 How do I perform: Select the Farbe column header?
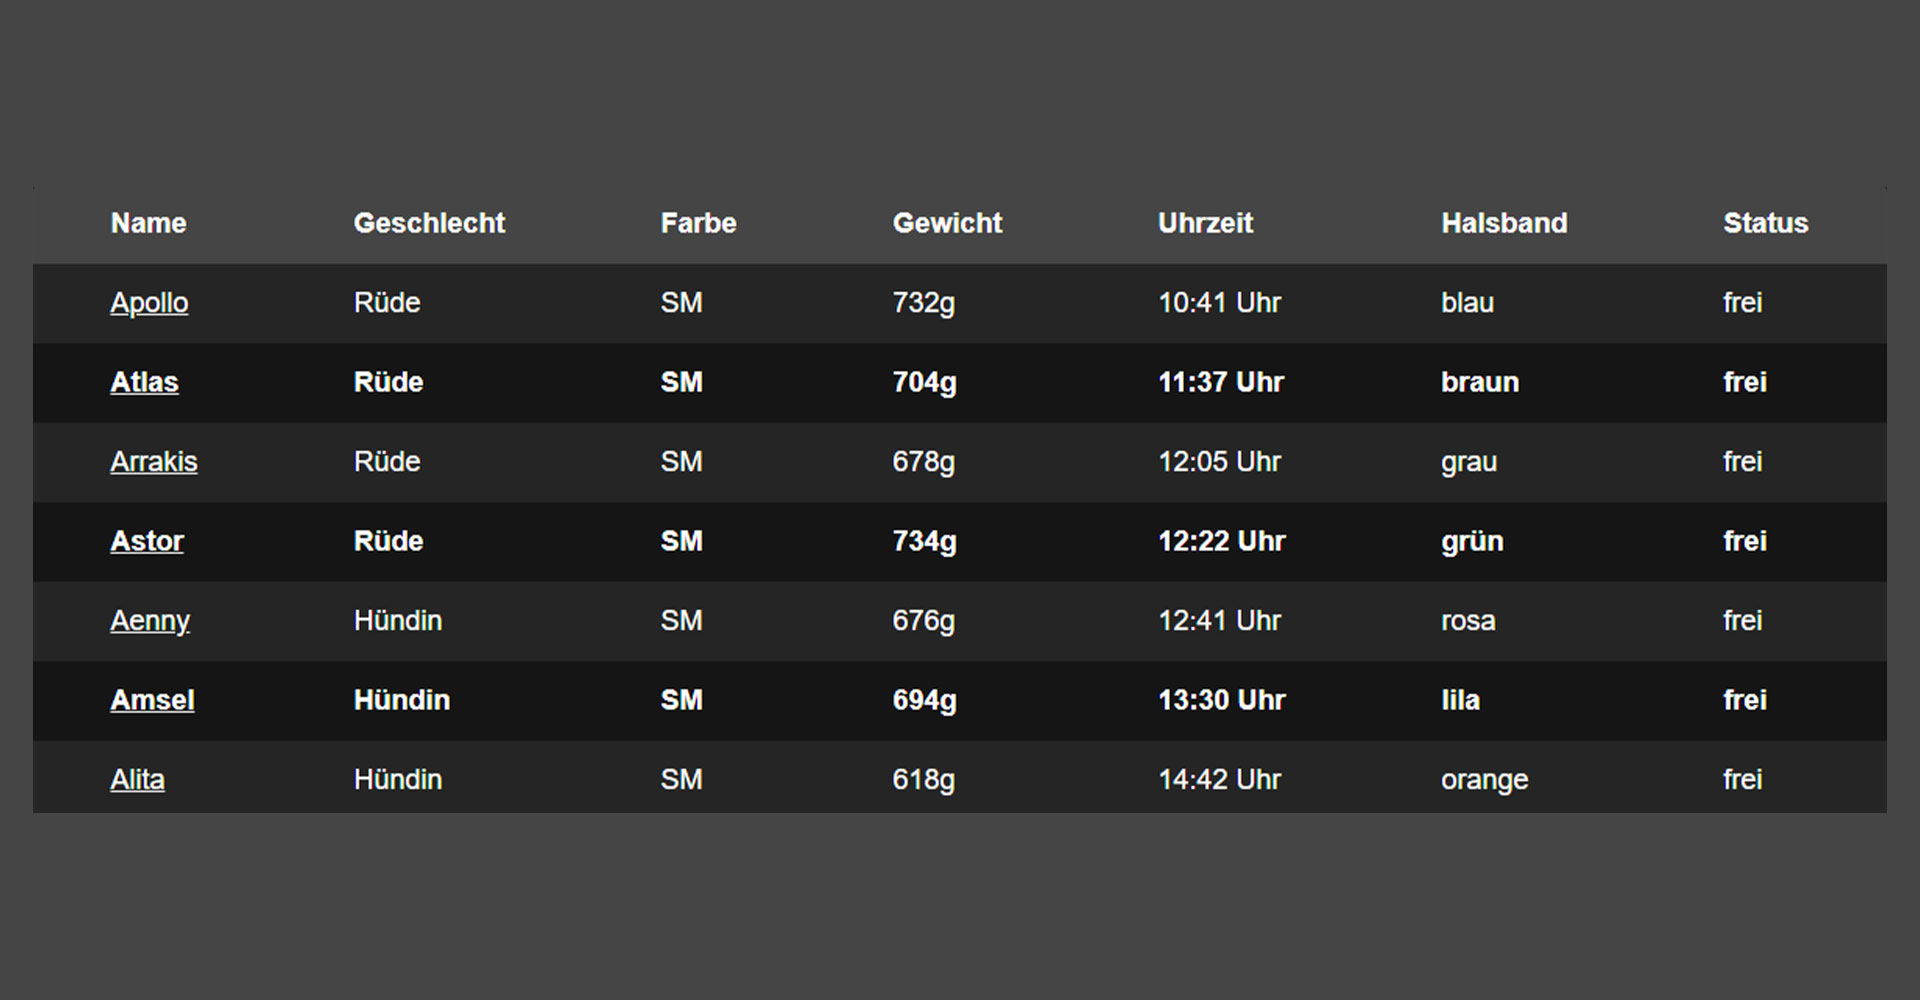[698, 223]
